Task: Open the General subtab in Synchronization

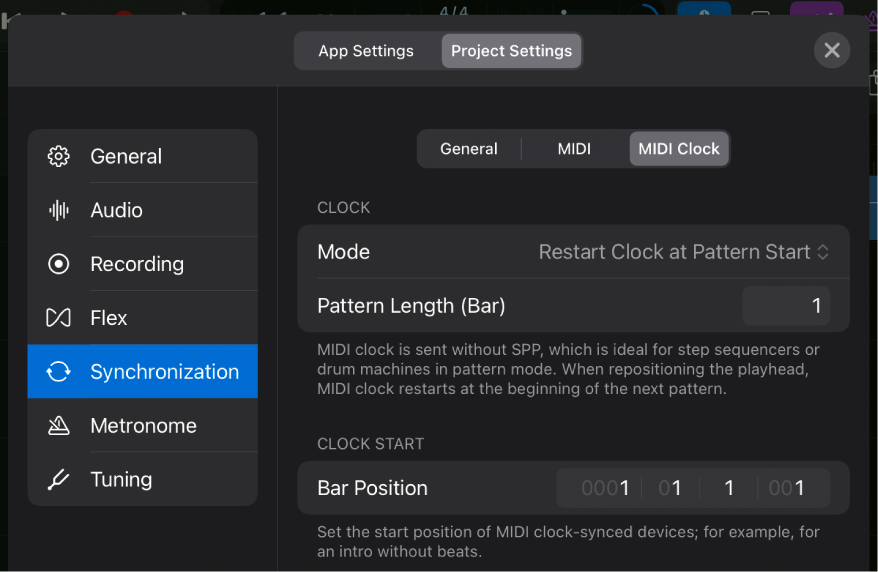Action: tap(469, 149)
